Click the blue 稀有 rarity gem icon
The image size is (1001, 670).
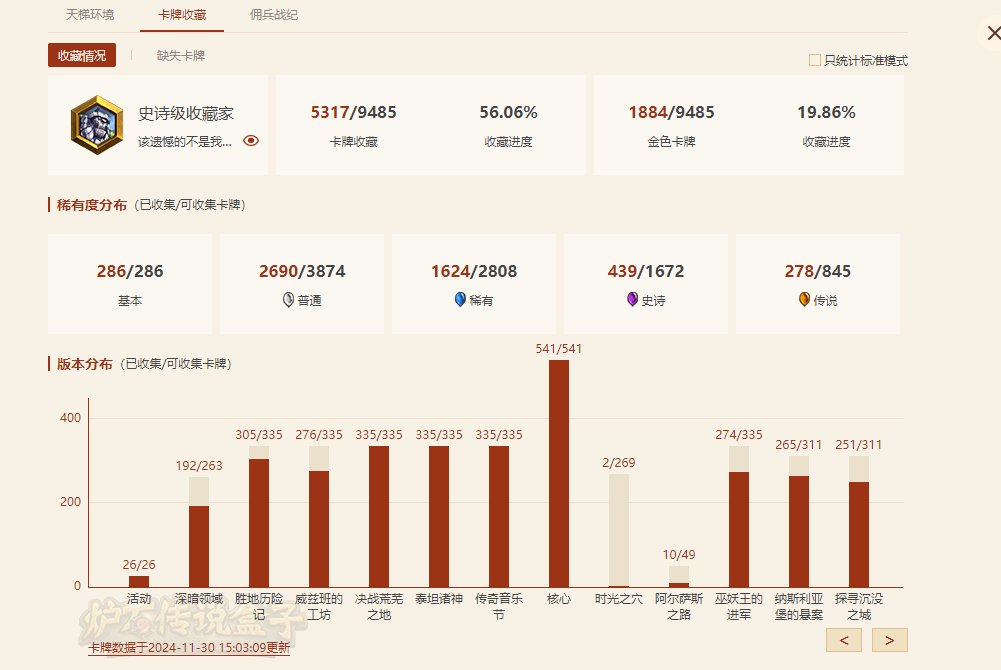click(x=460, y=299)
